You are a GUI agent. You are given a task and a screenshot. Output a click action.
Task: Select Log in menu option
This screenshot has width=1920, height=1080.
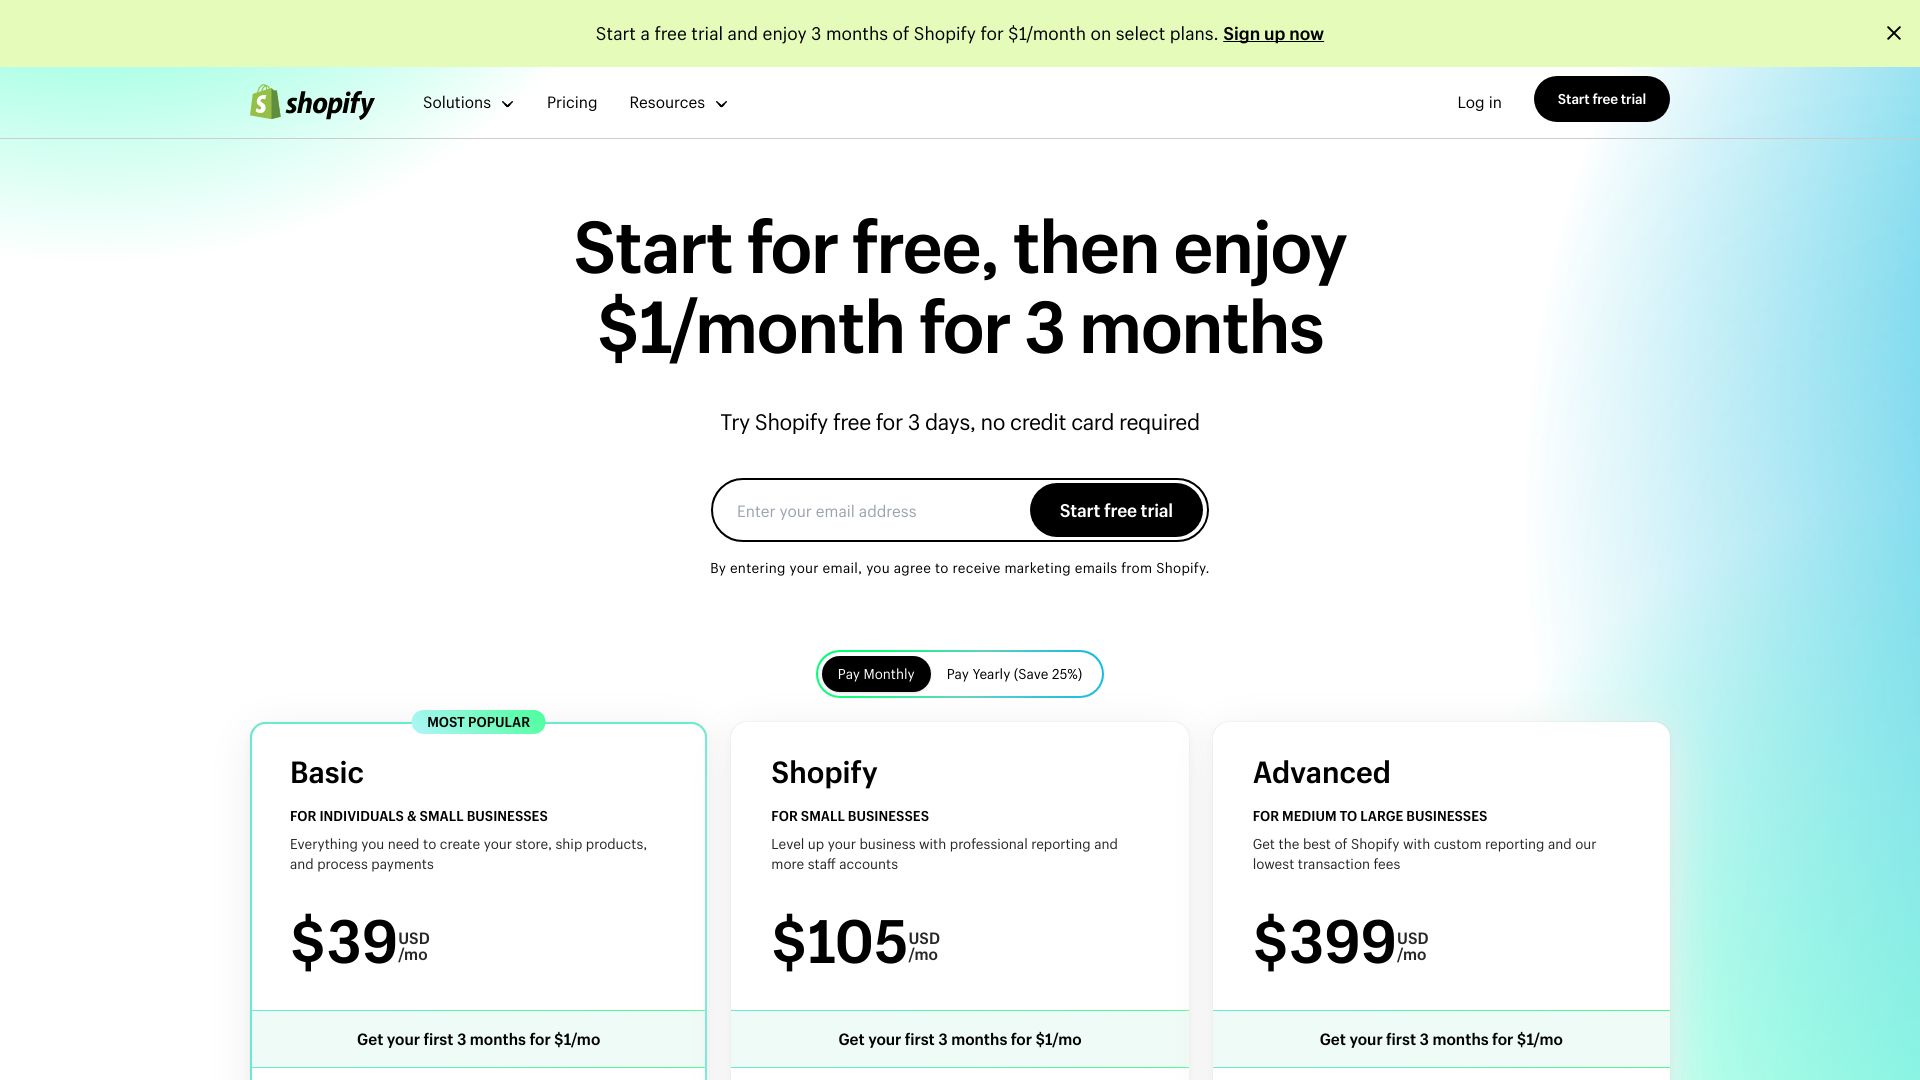[x=1480, y=103]
